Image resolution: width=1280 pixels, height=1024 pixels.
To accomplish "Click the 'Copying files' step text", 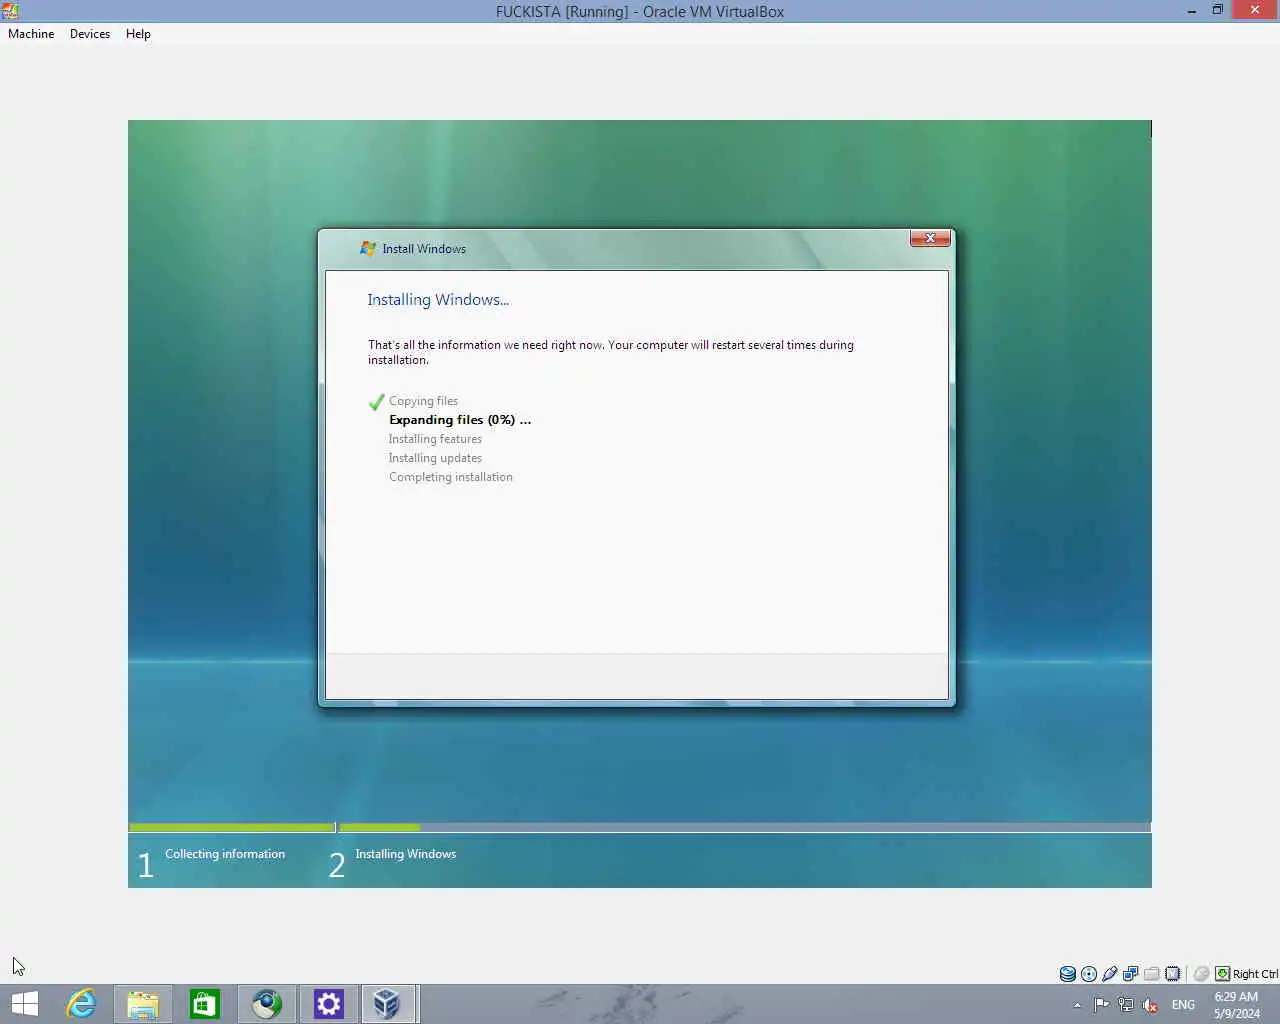I will coord(423,401).
